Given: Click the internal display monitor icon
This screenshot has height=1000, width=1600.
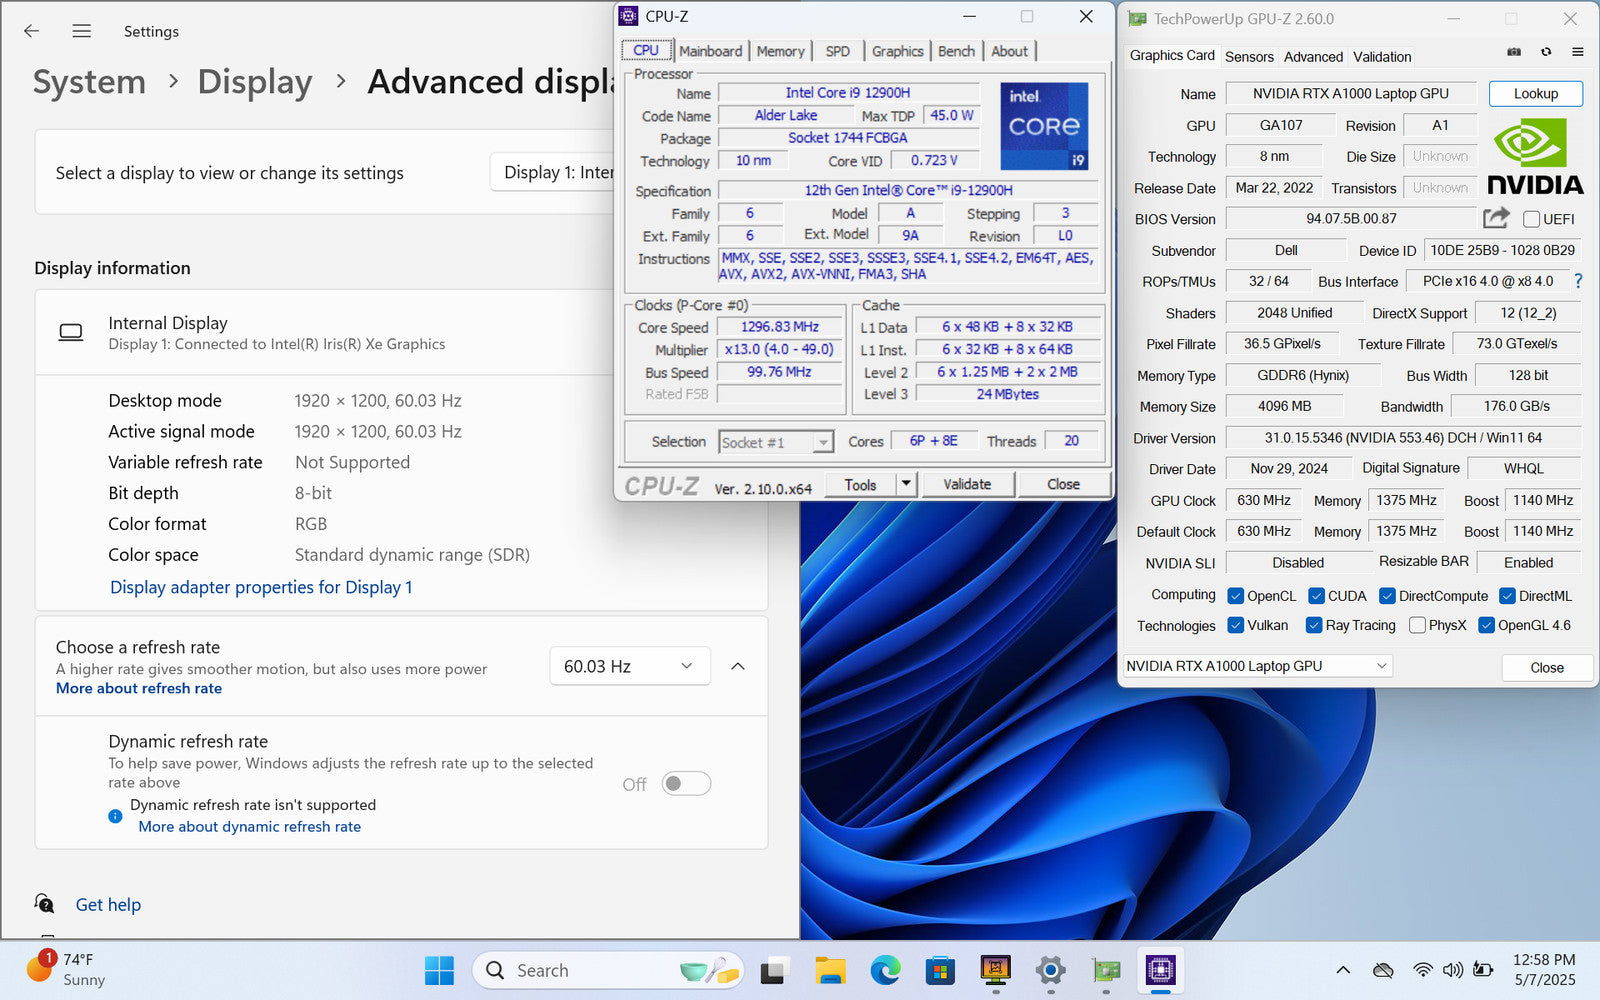Looking at the screenshot, I should [x=71, y=332].
